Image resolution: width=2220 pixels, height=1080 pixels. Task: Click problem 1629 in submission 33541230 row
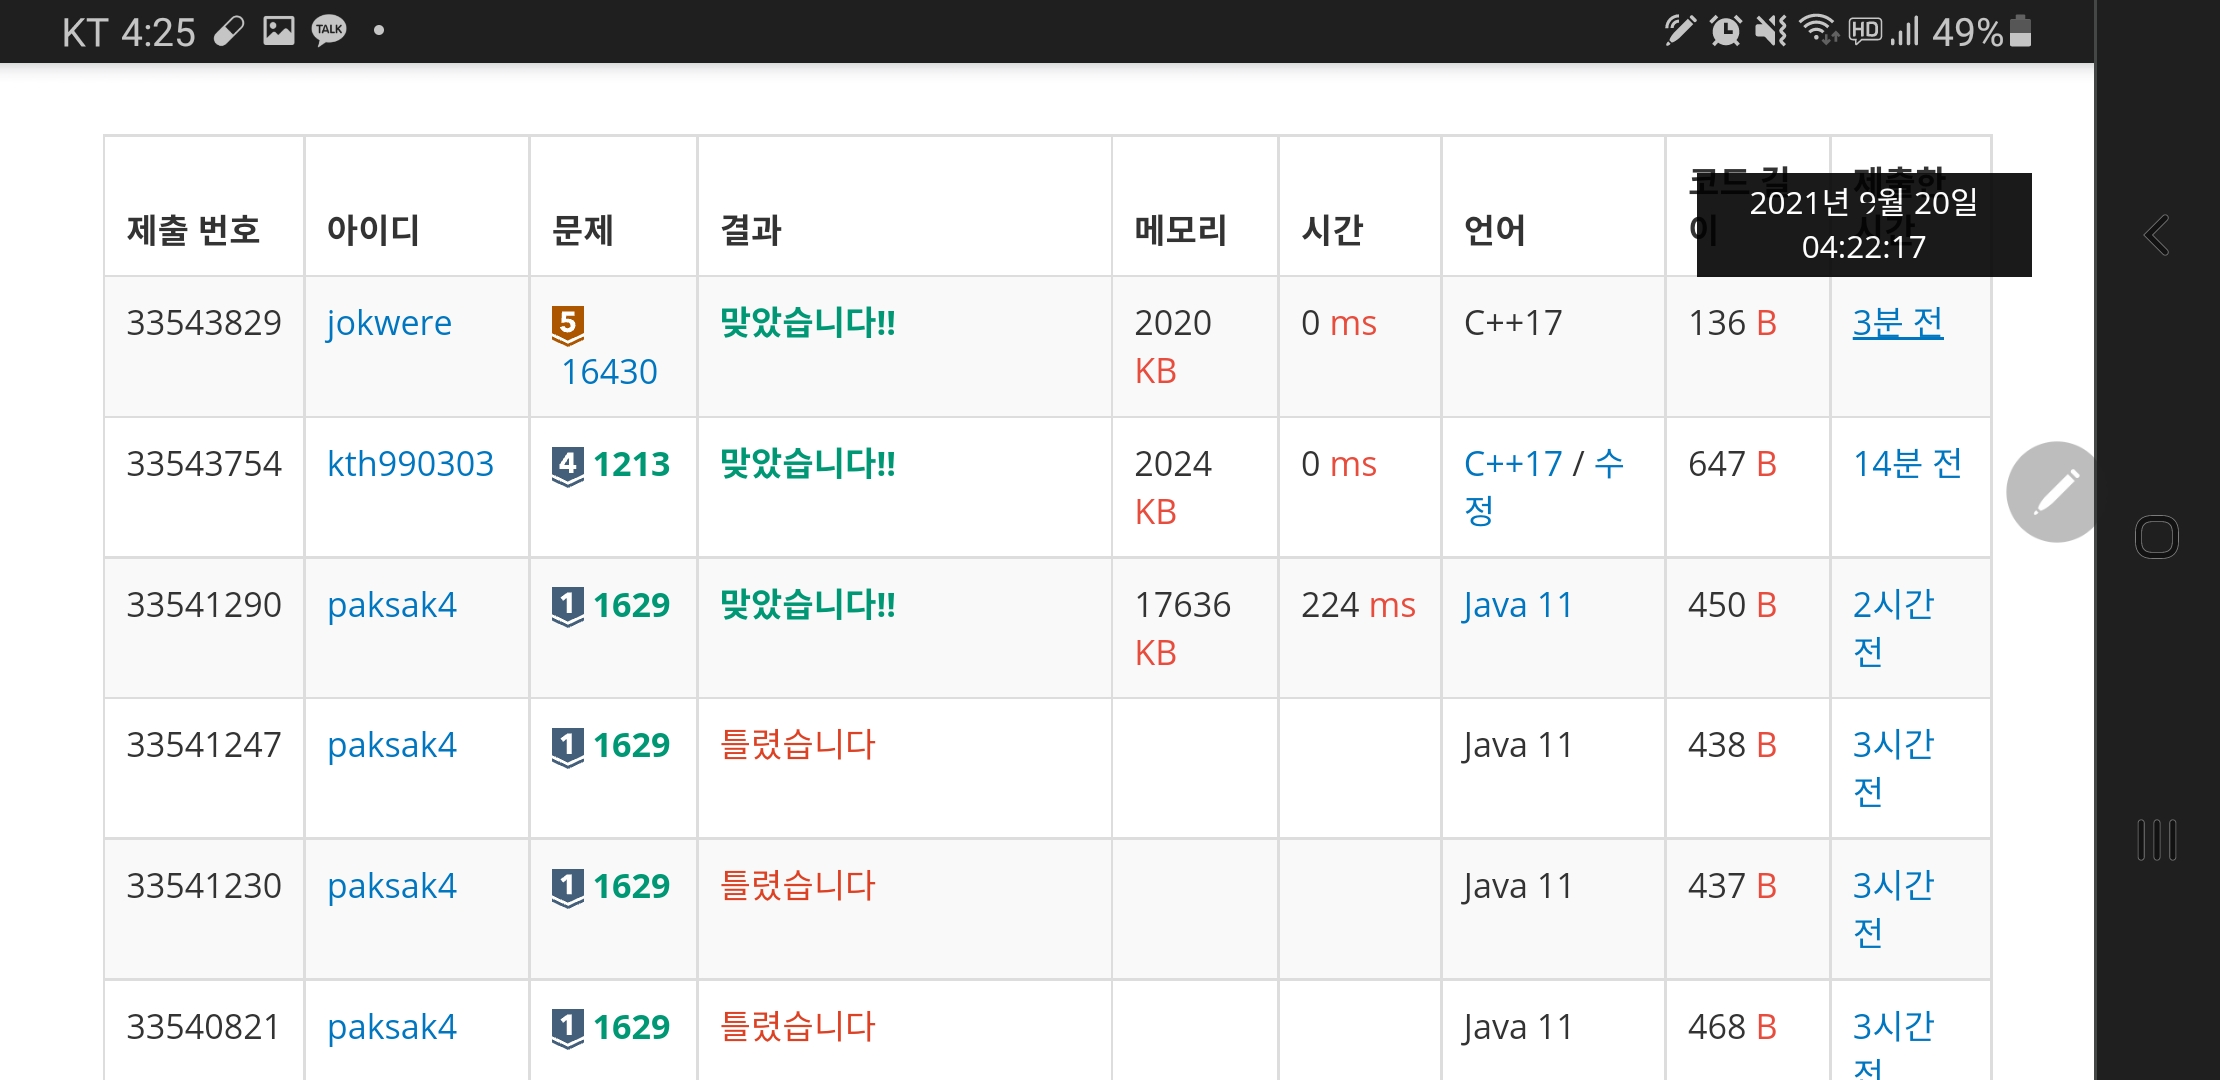tap(631, 886)
